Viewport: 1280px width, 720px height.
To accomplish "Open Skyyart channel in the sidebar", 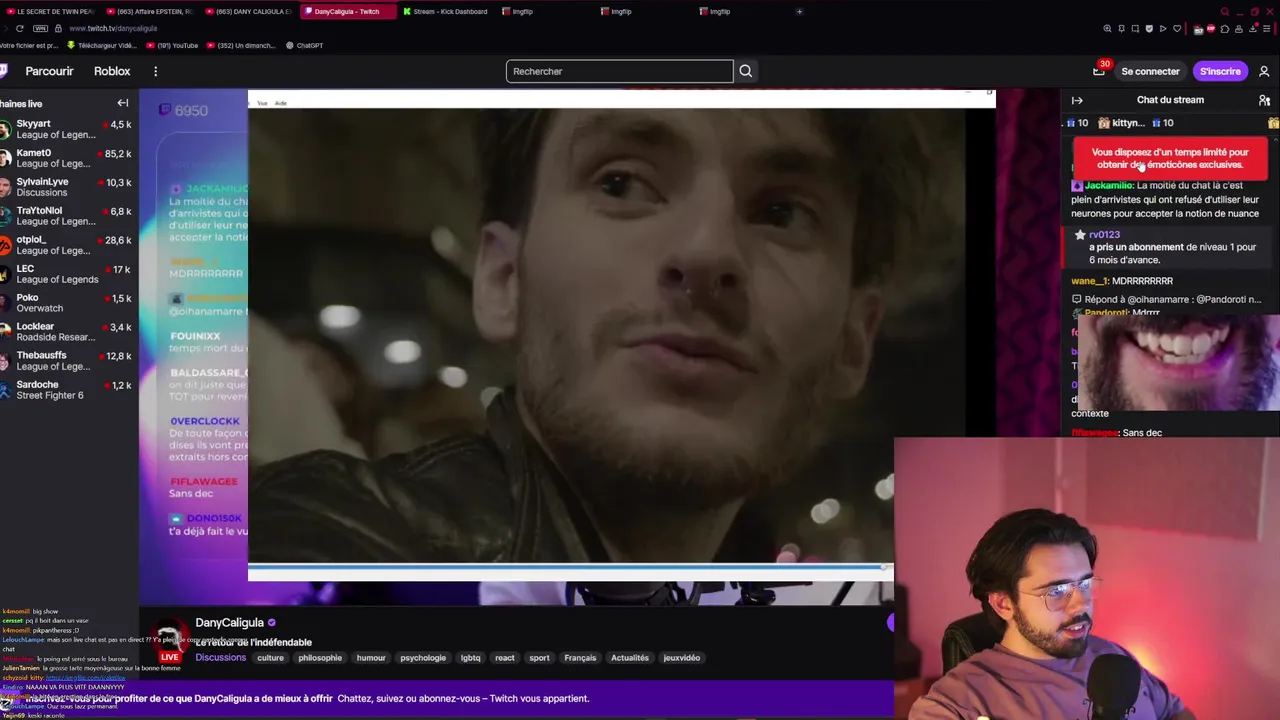I will [x=66, y=129].
